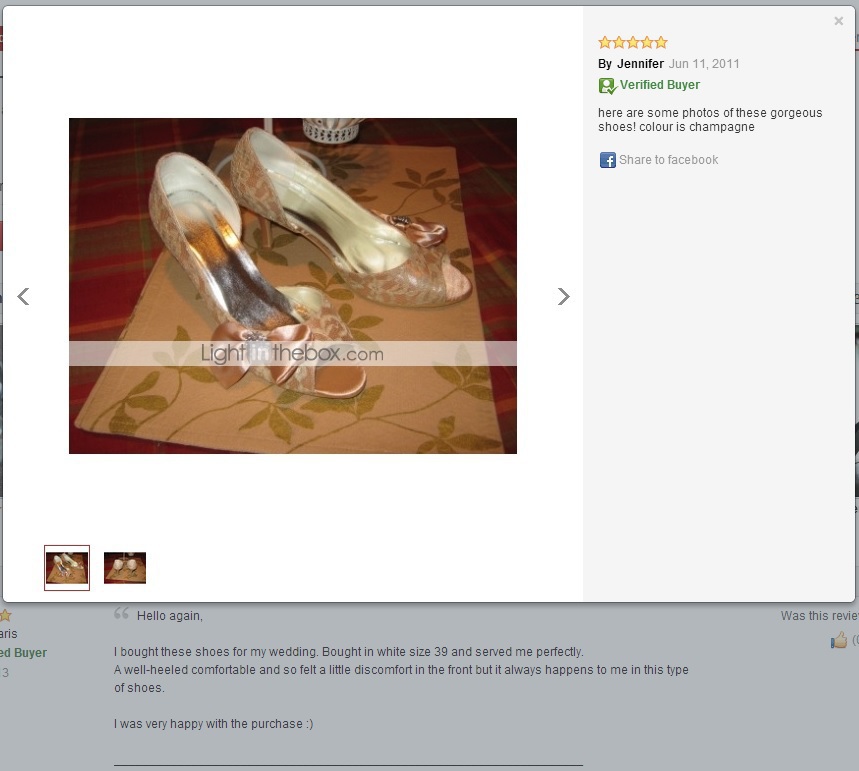This screenshot has height=771, width=859.
Task: Close the review photo popup
Action: (x=838, y=21)
